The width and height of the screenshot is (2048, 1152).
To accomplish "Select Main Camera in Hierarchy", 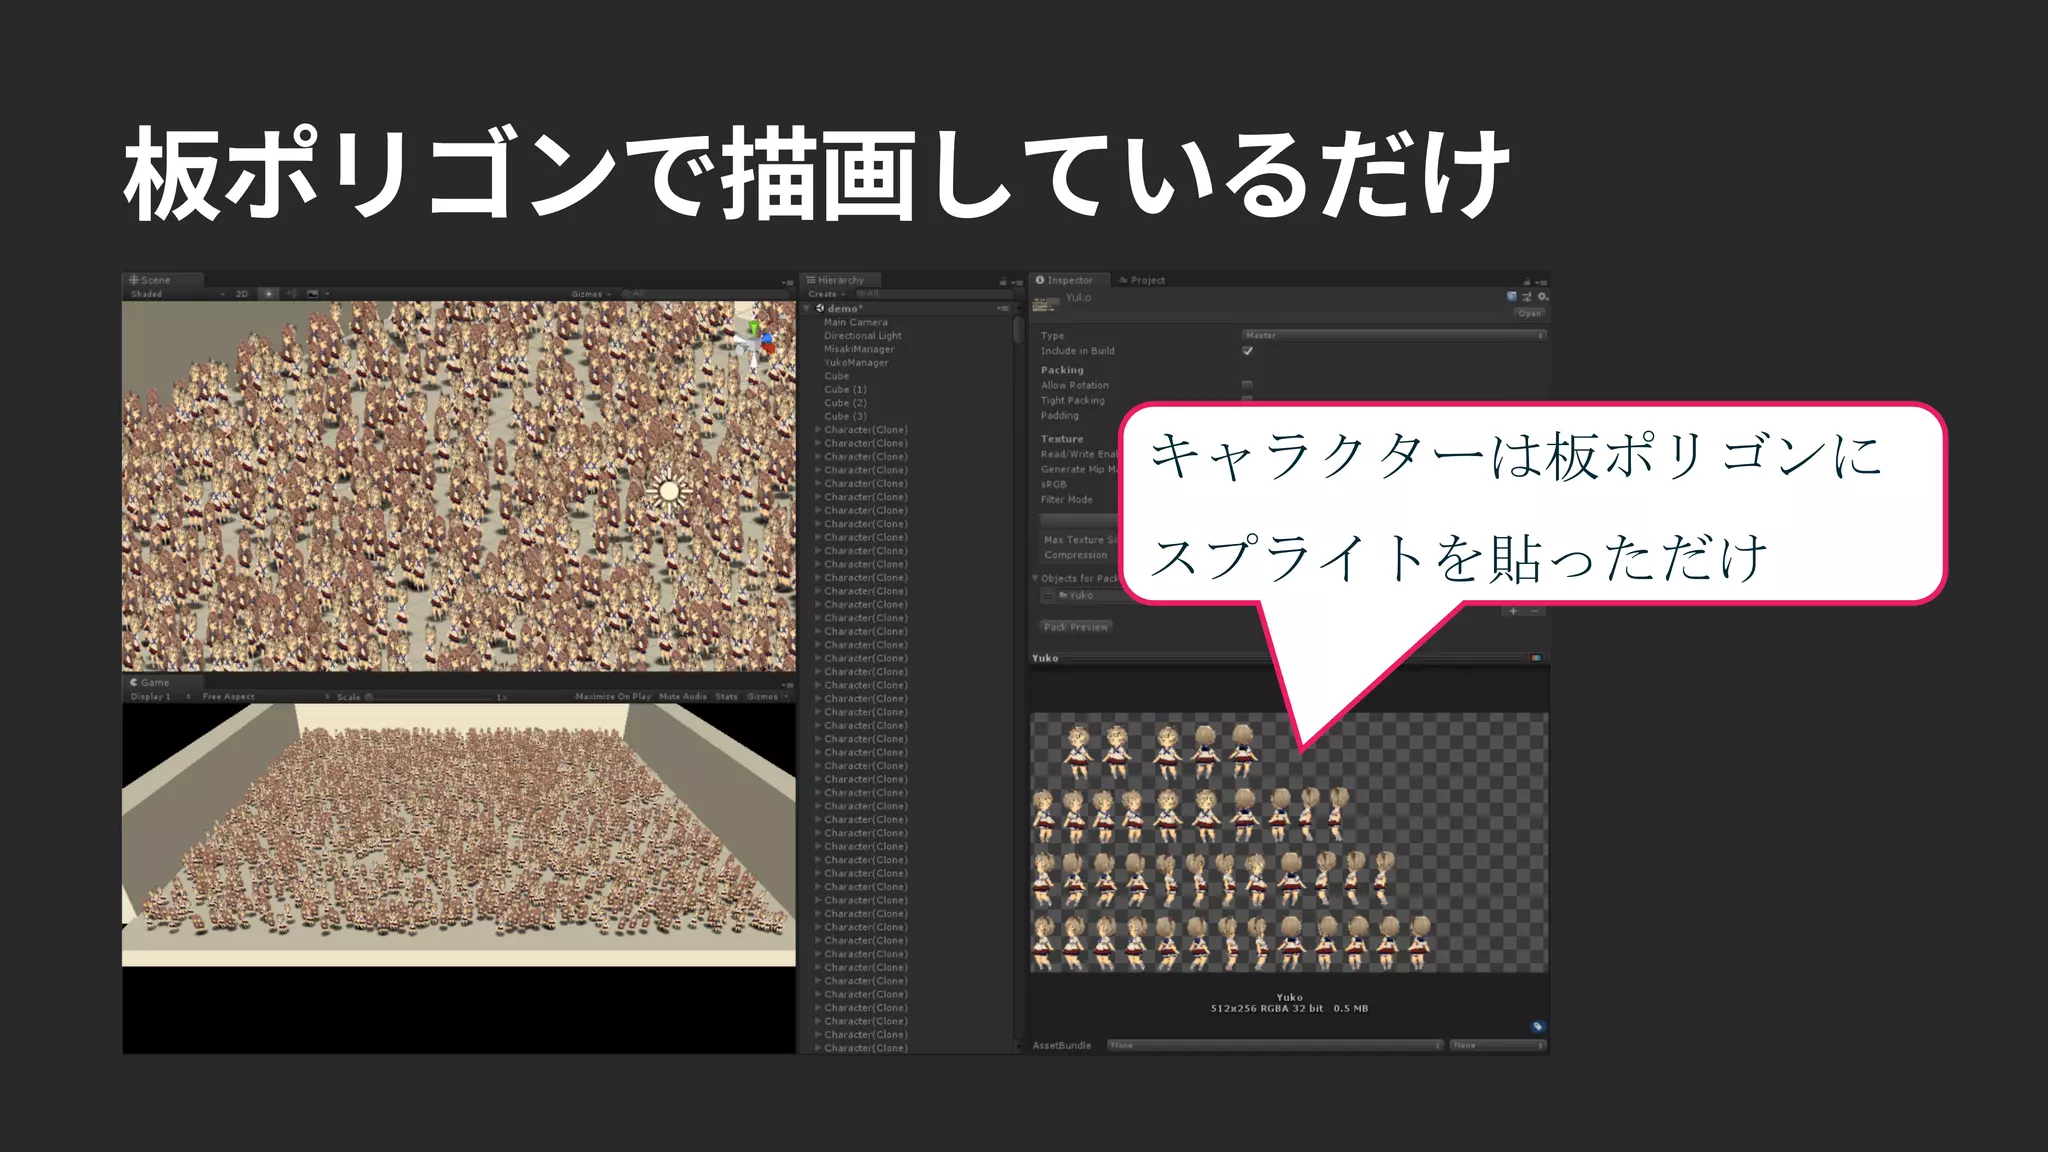I will (855, 323).
